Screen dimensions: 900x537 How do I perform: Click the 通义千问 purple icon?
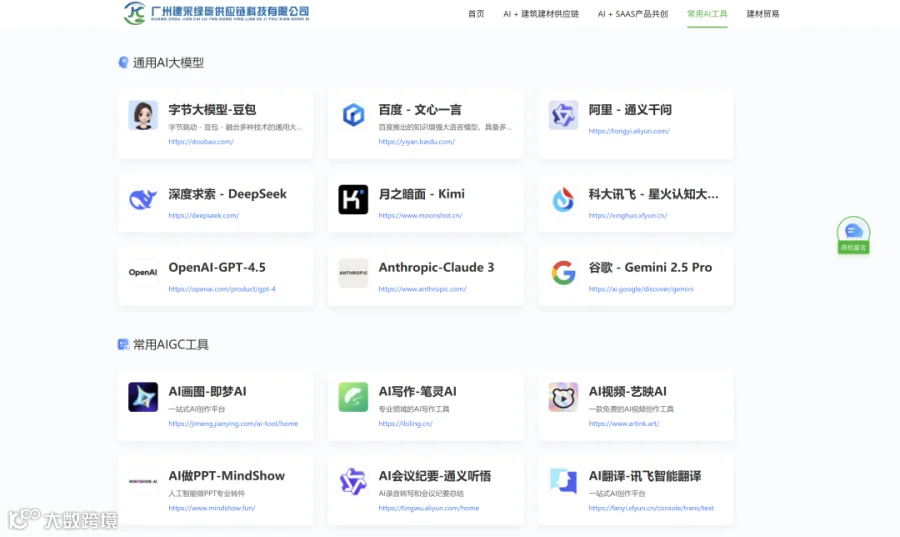coord(563,115)
